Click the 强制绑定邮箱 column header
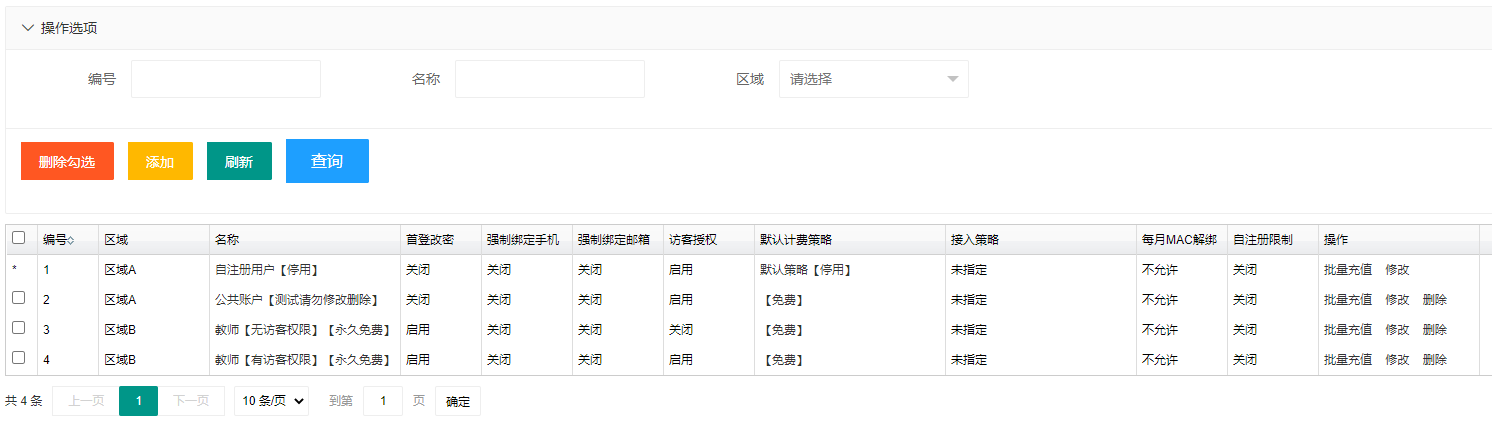This screenshot has width=1492, height=426. (x=617, y=240)
